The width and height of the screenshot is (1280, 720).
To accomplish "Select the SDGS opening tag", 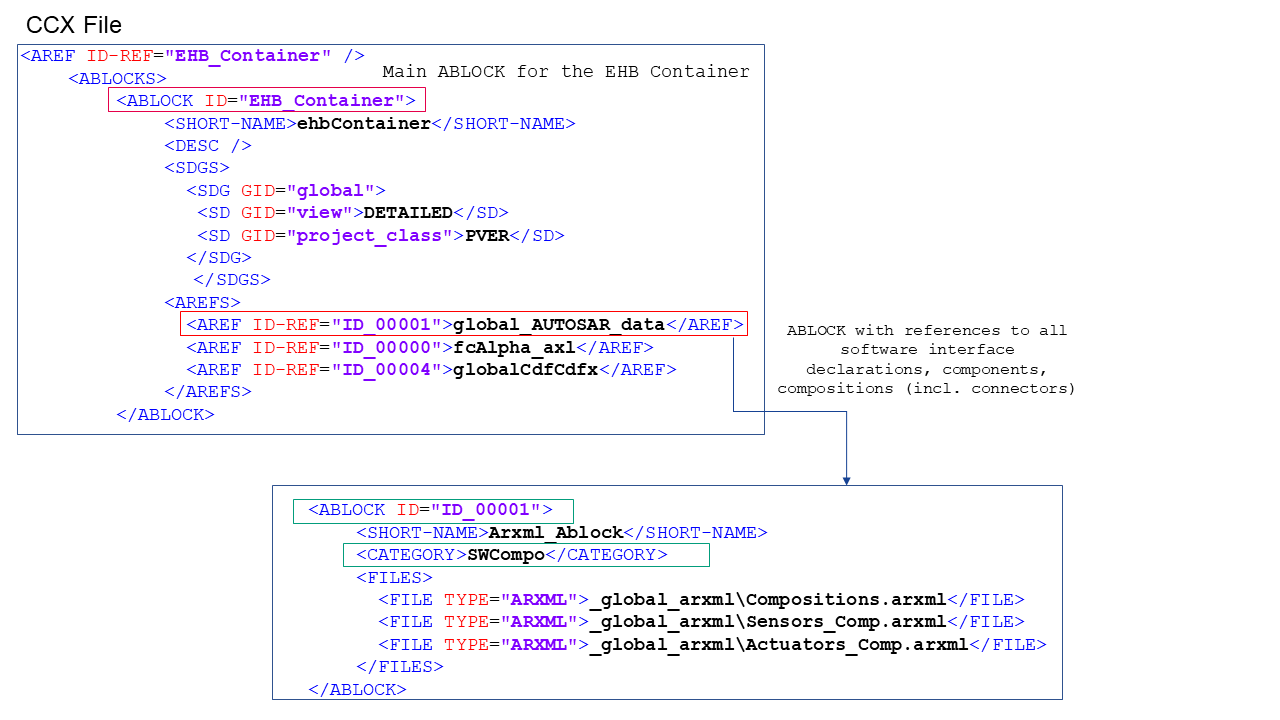I will (196, 167).
